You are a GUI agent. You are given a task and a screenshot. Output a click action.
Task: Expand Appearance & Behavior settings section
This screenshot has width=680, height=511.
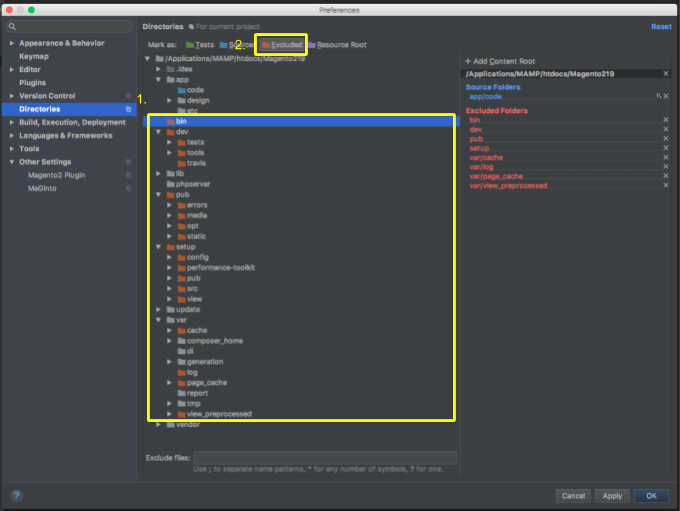pyautogui.click(x=12, y=43)
